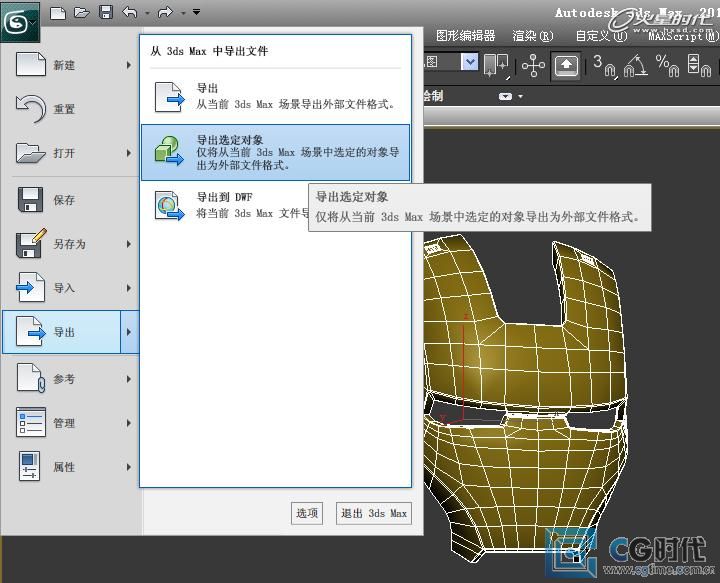Select 管理 (Manage) in the application menu
720x583 pixels.
[71, 423]
